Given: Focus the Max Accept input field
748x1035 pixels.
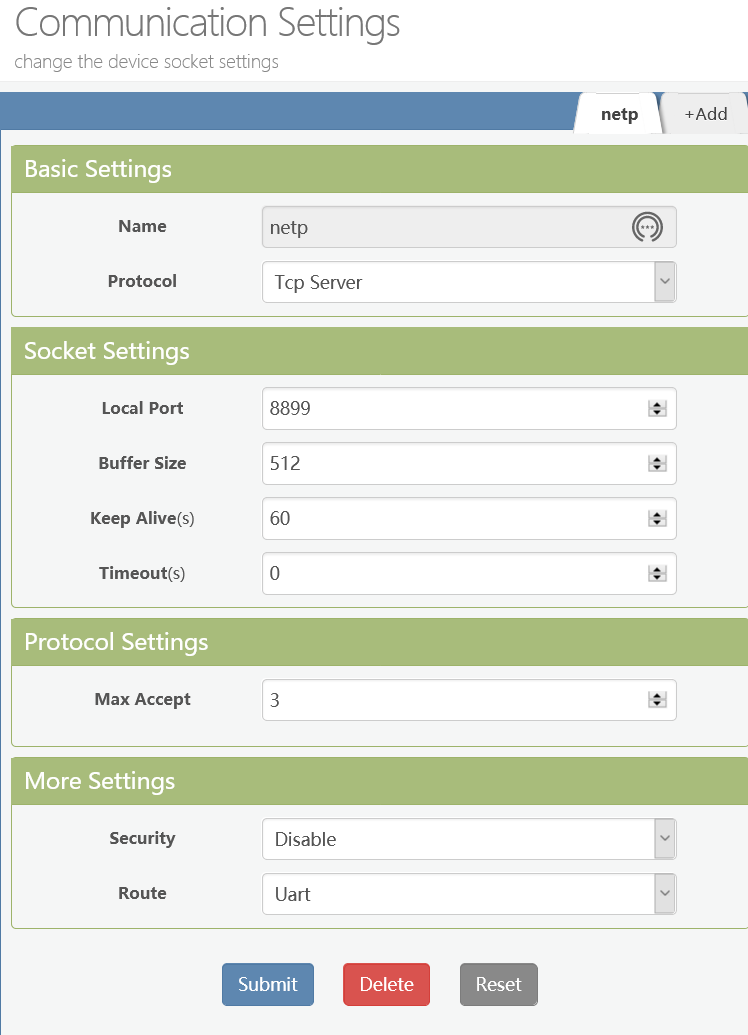Looking at the screenshot, I should click(450, 700).
